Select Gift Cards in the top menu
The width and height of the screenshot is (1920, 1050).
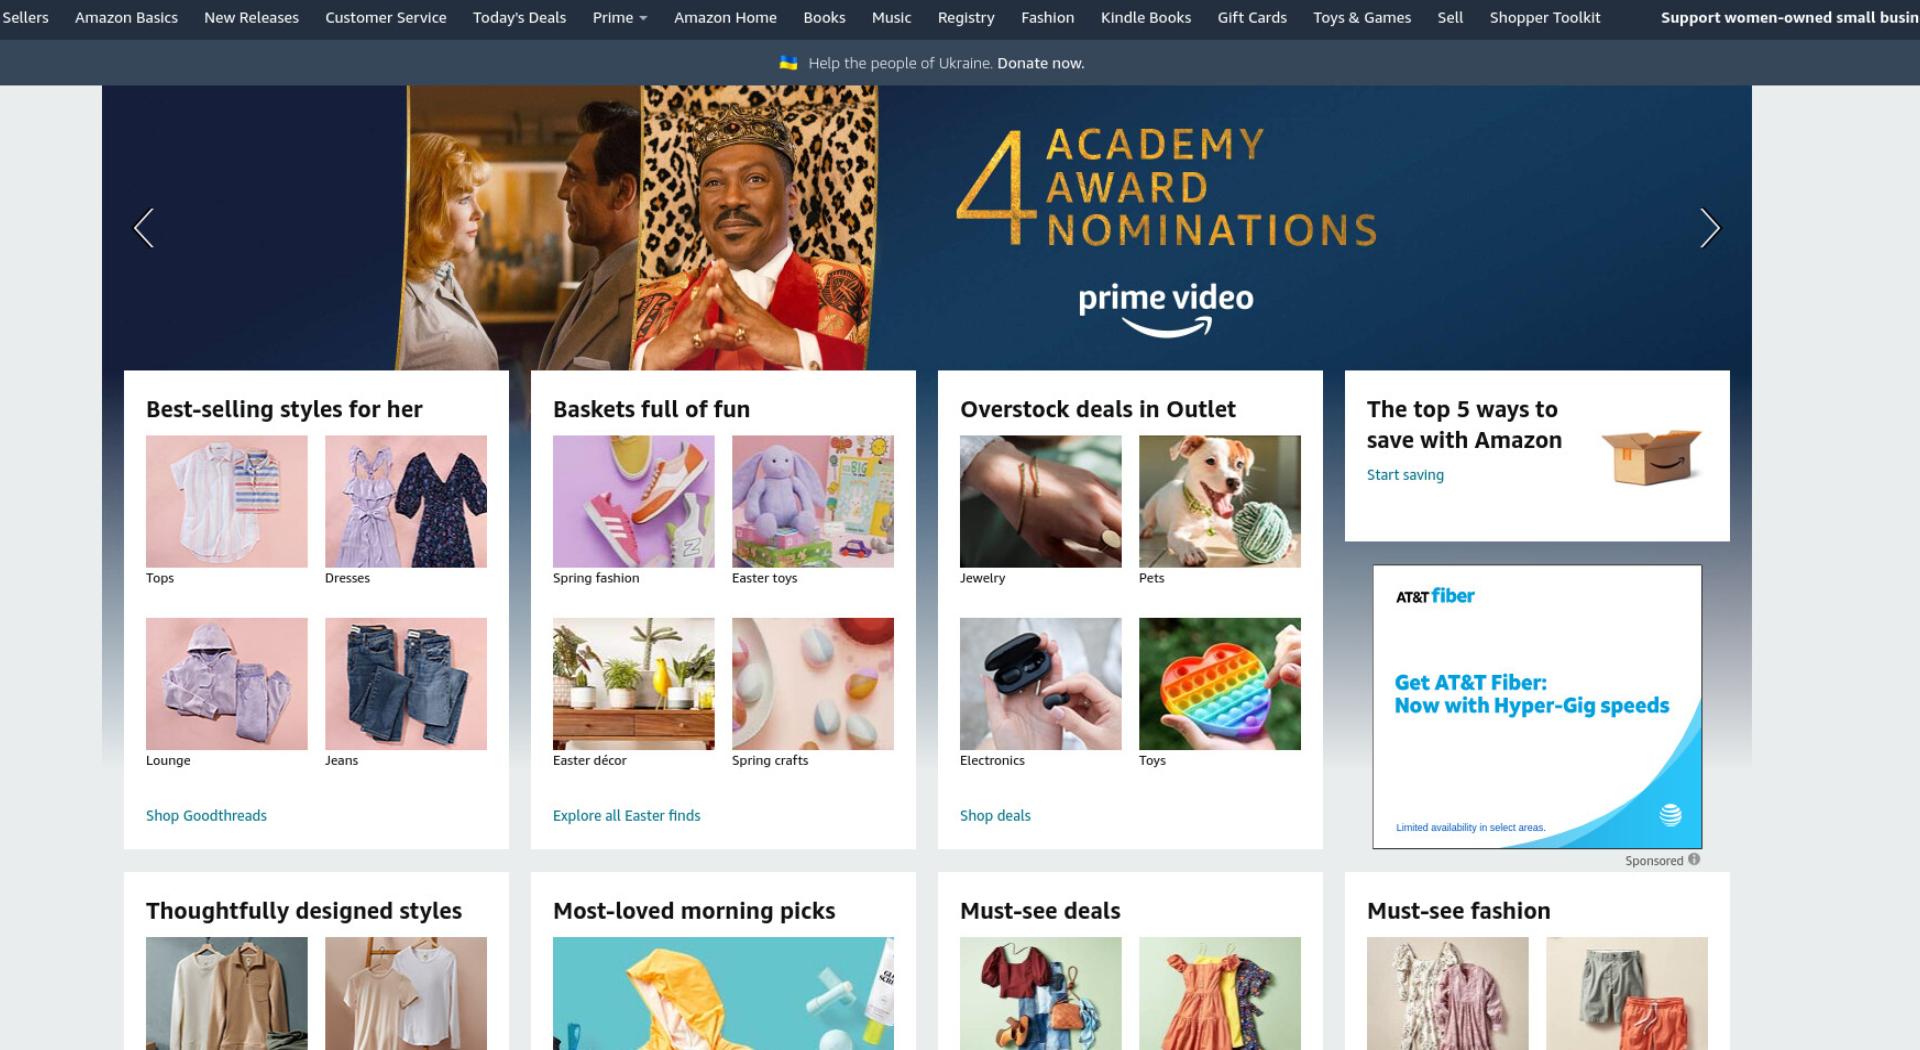point(1252,18)
